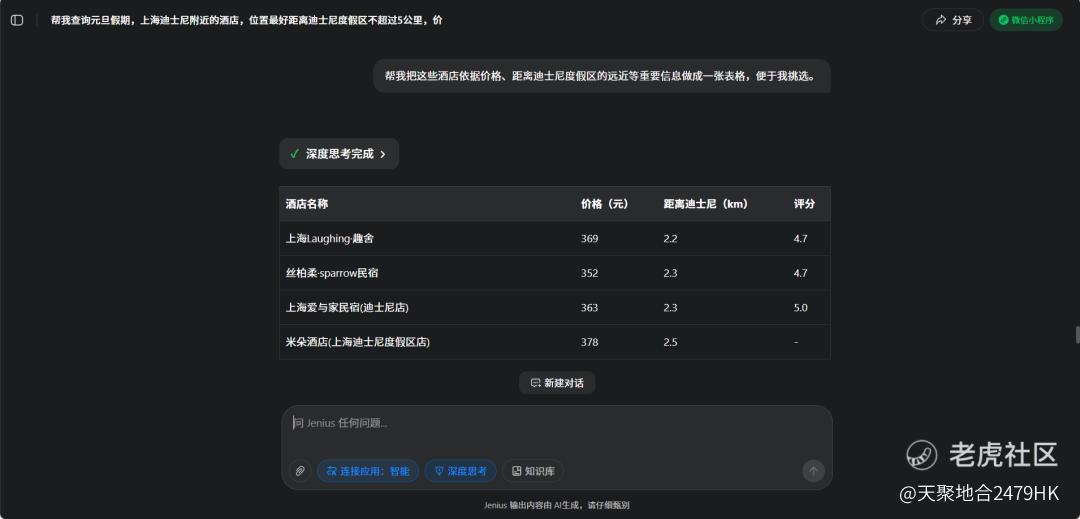Image resolution: width=1080 pixels, height=519 pixels.
Task: Select the user message bubble text
Action: (601, 76)
